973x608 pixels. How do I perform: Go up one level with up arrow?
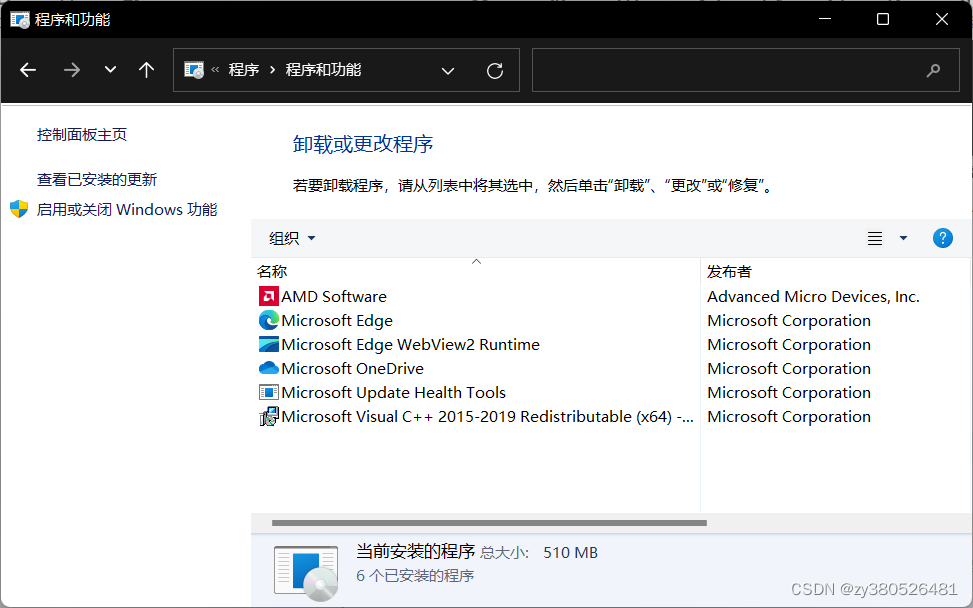pos(146,69)
